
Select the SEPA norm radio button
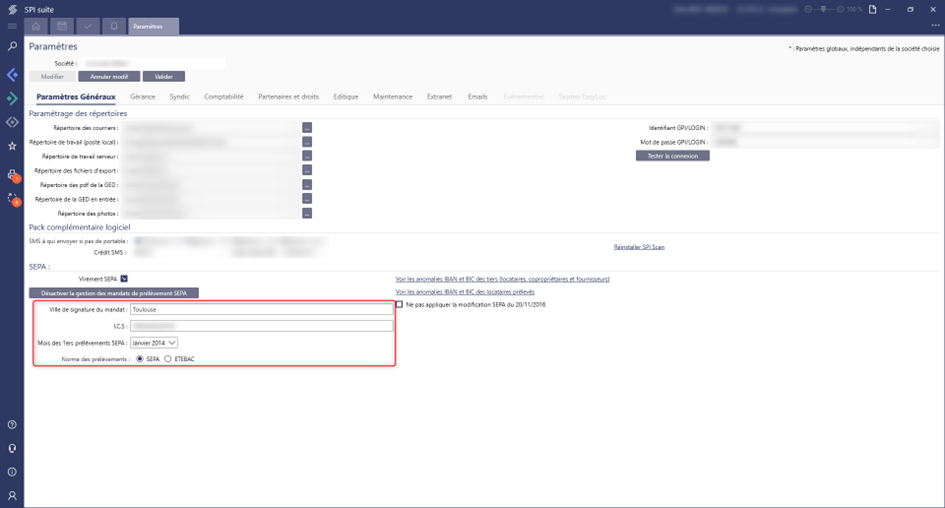(x=140, y=359)
